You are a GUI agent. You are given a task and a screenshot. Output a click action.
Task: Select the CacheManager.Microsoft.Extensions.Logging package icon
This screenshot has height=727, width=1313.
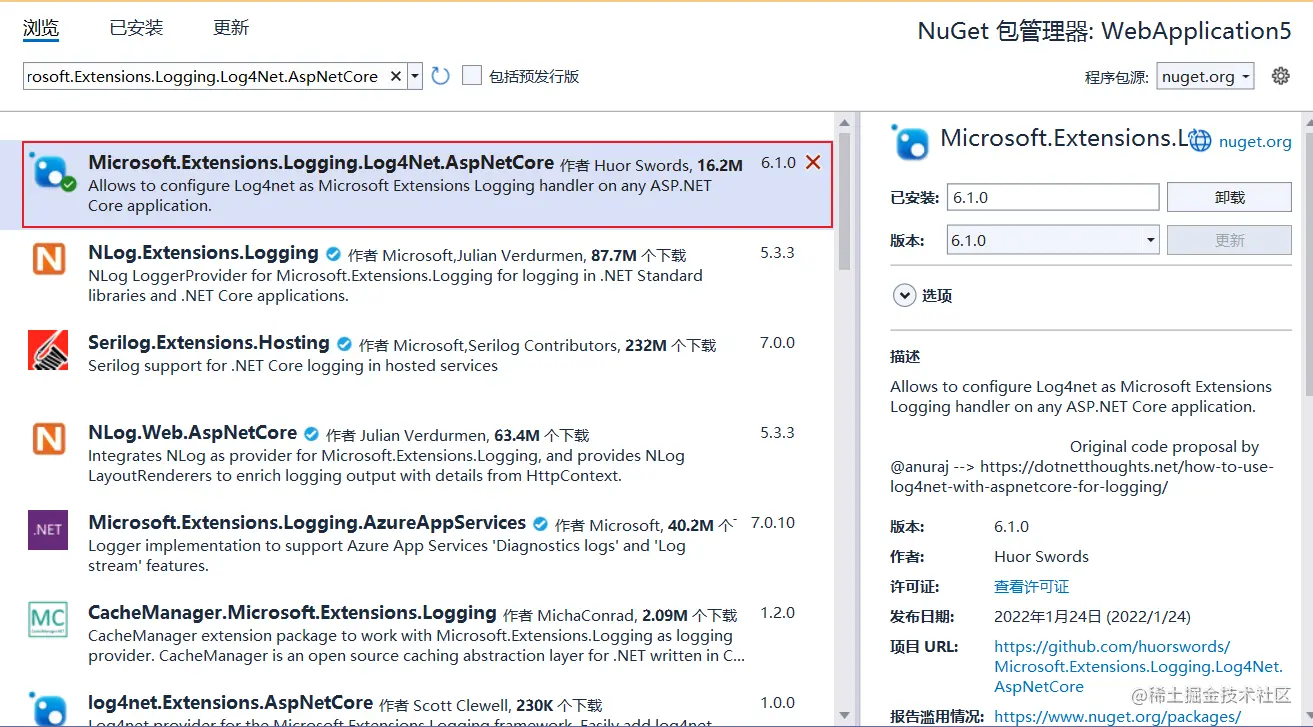[x=48, y=620]
